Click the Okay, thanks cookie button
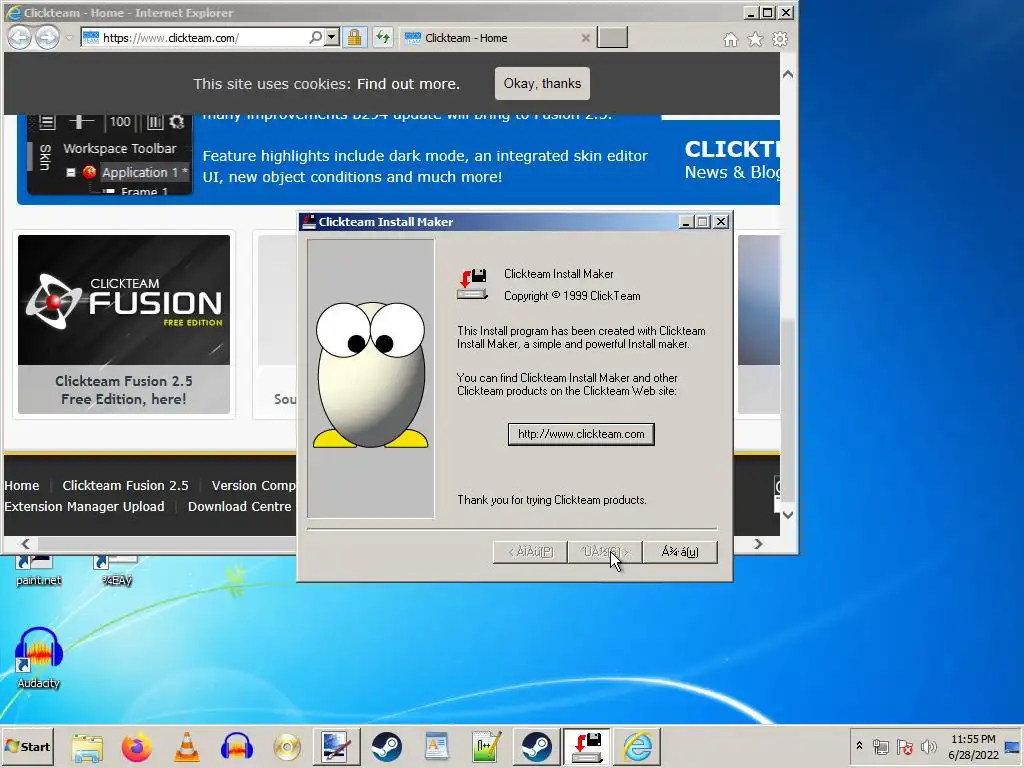This screenshot has height=768, width=1024. pyautogui.click(x=542, y=84)
